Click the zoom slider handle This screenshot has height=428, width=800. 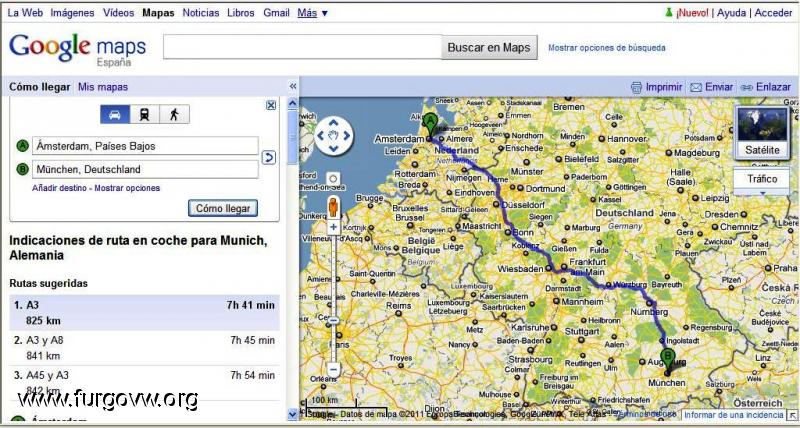pyautogui.click(x=333, y=320)
